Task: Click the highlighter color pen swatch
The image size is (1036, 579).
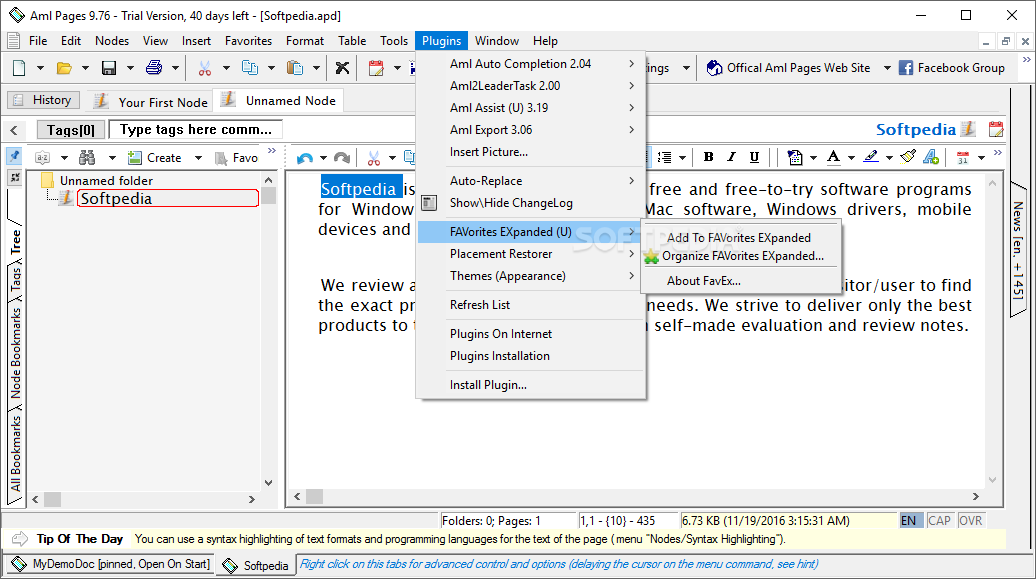Action: point(871,157)
